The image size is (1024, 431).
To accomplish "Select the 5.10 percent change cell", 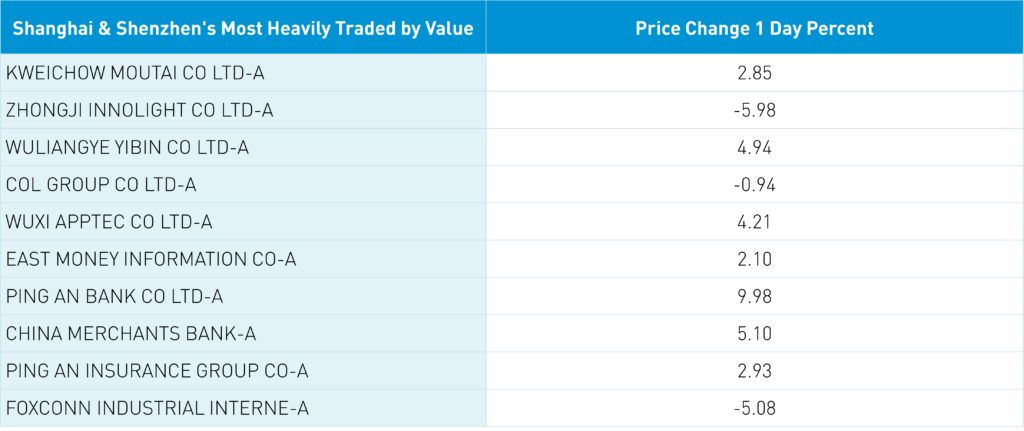I will click(754, 334).
